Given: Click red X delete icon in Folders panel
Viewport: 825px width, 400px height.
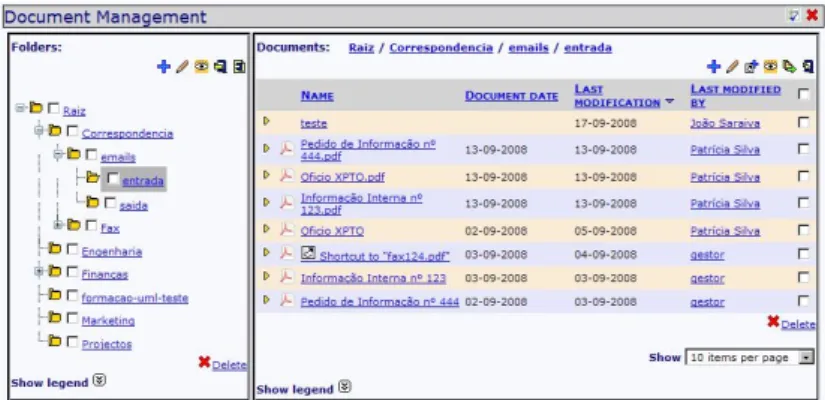Looking at the screenshot, I should pyautogui.click(x=204, y=362).
